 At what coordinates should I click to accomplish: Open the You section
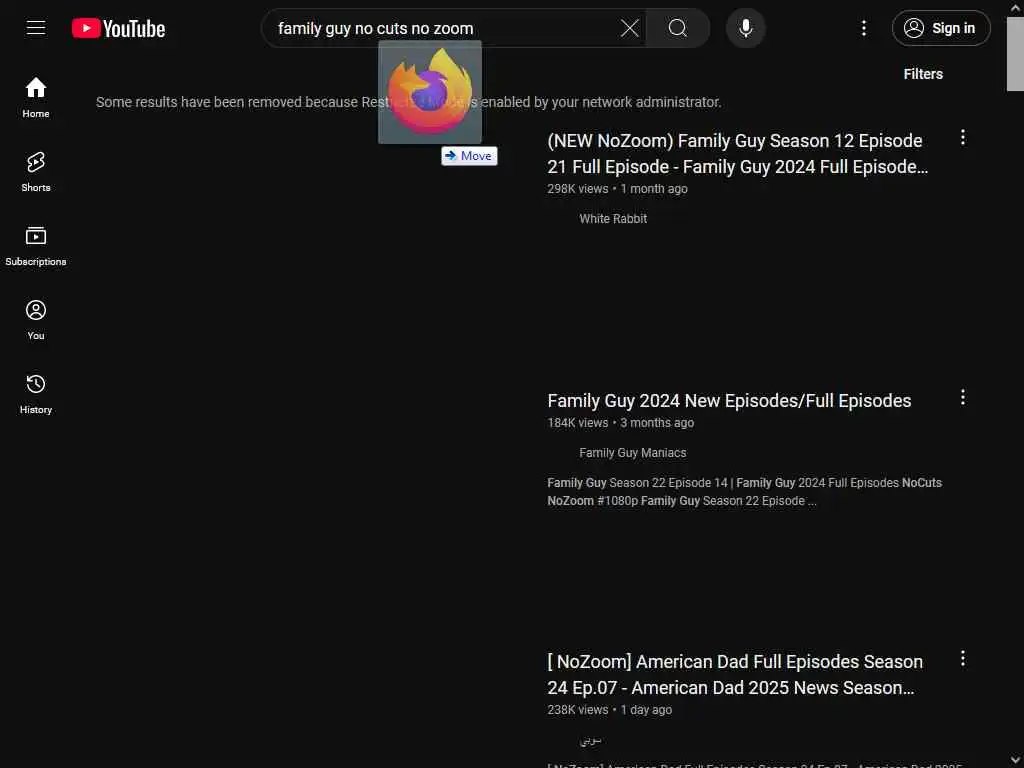click(x=36, y=320)
